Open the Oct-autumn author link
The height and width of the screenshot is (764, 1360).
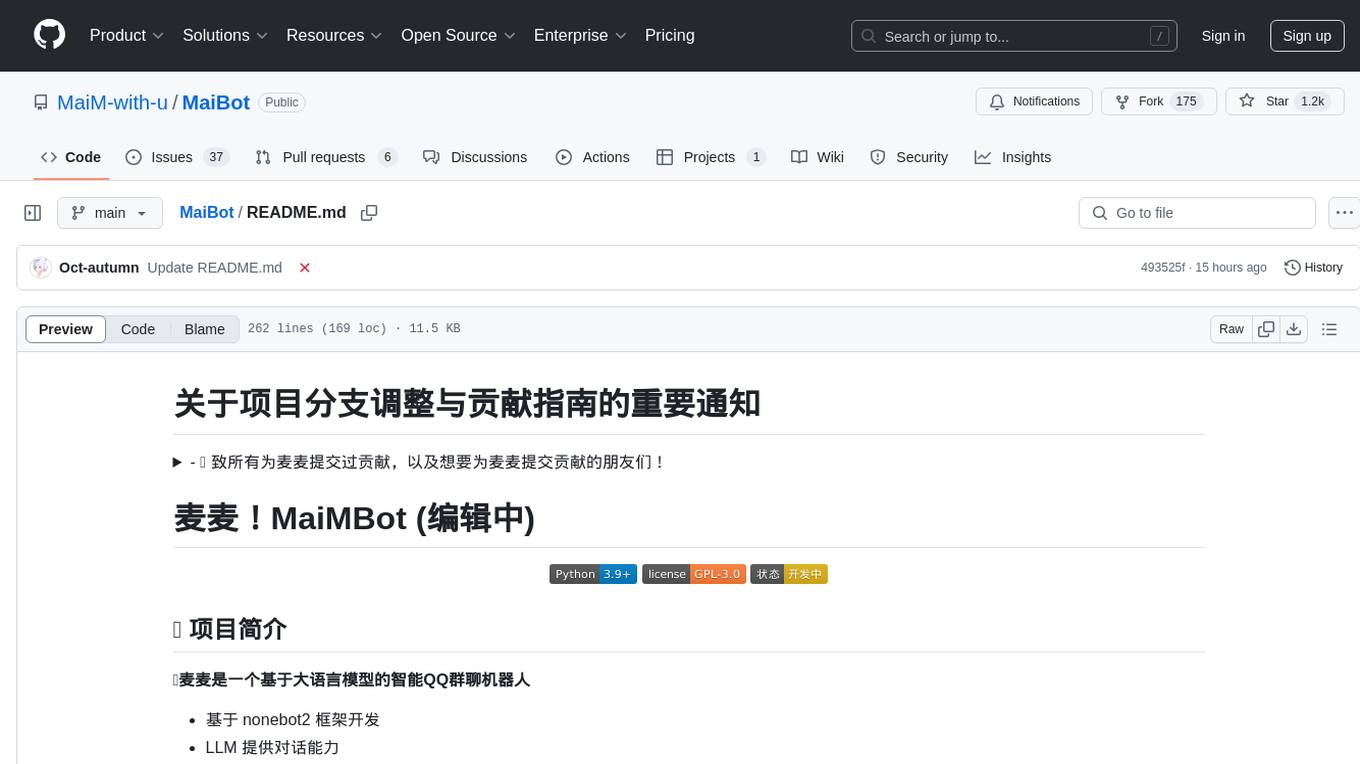pyautogui.click(x=99, y=268)
